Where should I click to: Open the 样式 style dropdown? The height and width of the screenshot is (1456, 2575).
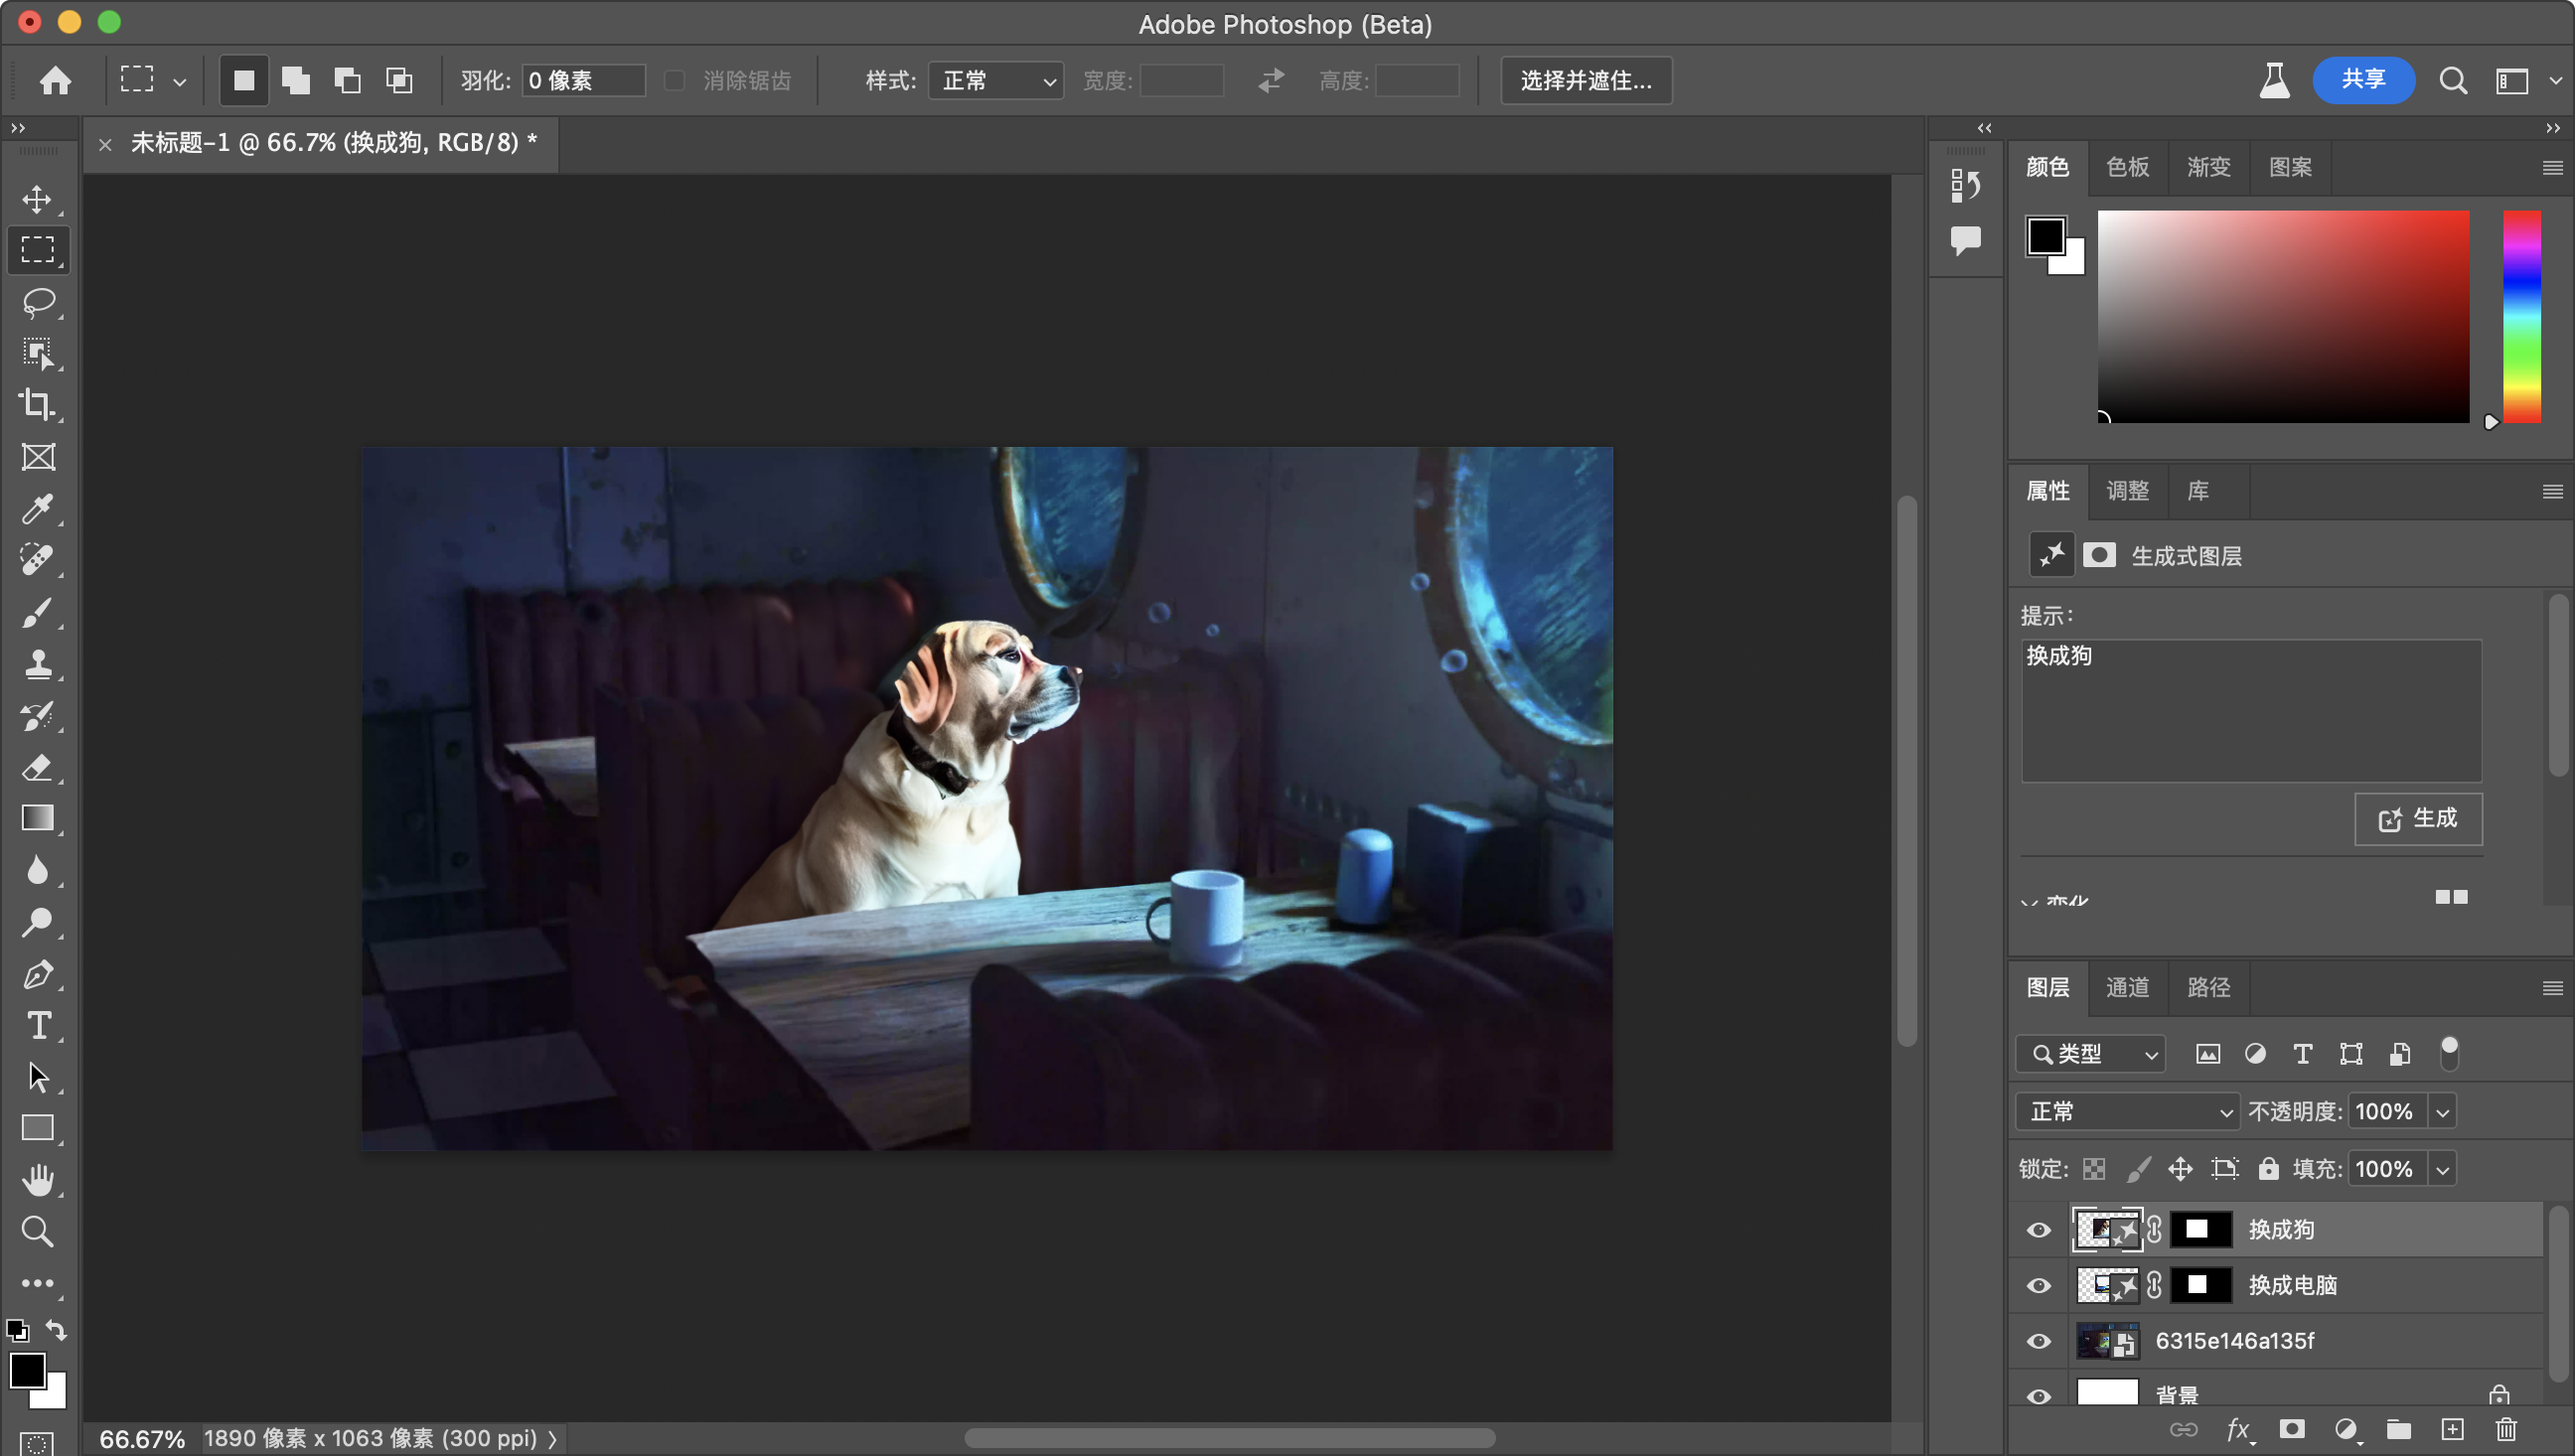click(996, 80)
